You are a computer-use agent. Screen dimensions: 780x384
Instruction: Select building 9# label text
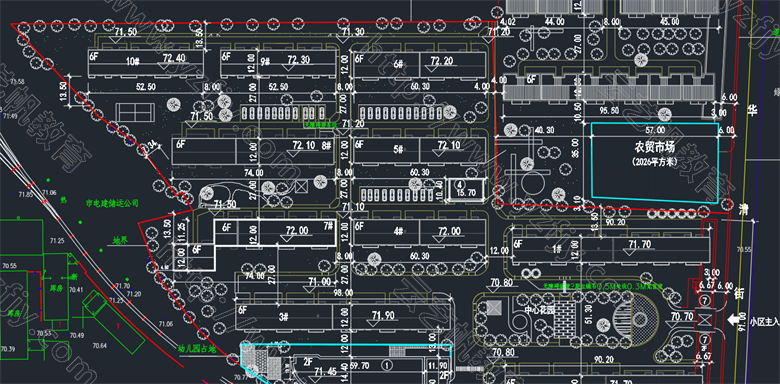[x=265, y=62]
